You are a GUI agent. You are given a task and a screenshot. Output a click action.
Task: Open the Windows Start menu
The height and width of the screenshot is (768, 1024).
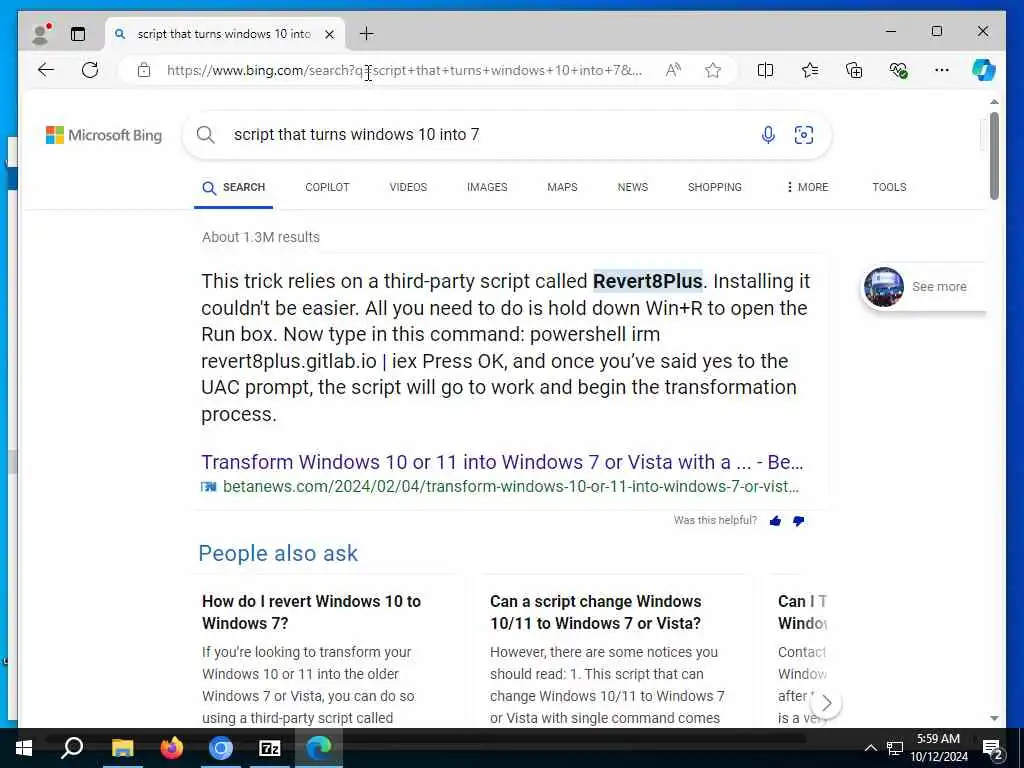pos(24,748)
